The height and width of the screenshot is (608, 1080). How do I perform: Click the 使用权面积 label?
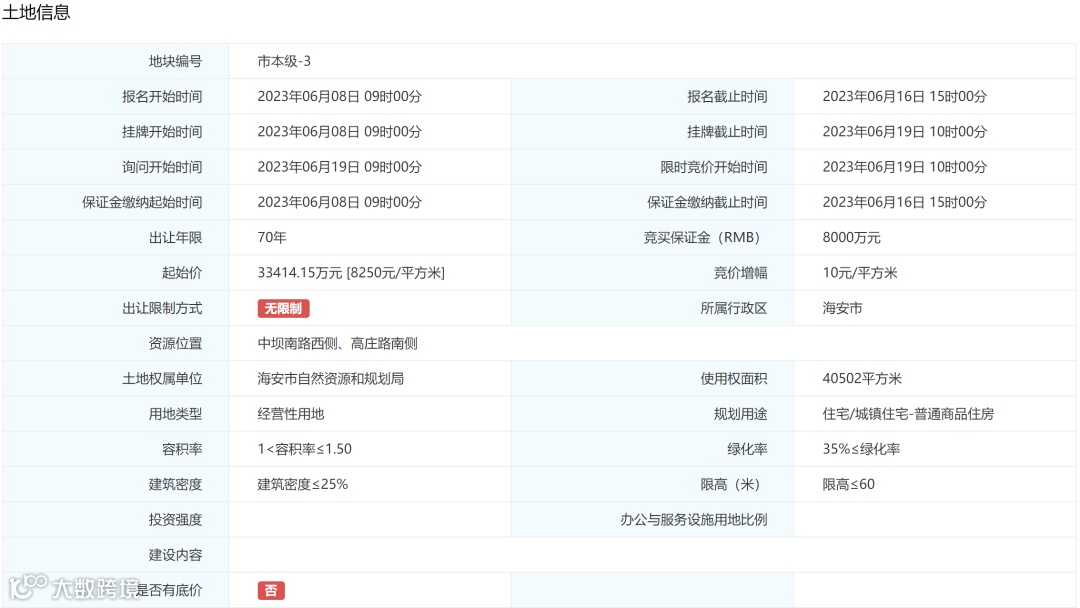pyautogui.click(x=734, y=379)
